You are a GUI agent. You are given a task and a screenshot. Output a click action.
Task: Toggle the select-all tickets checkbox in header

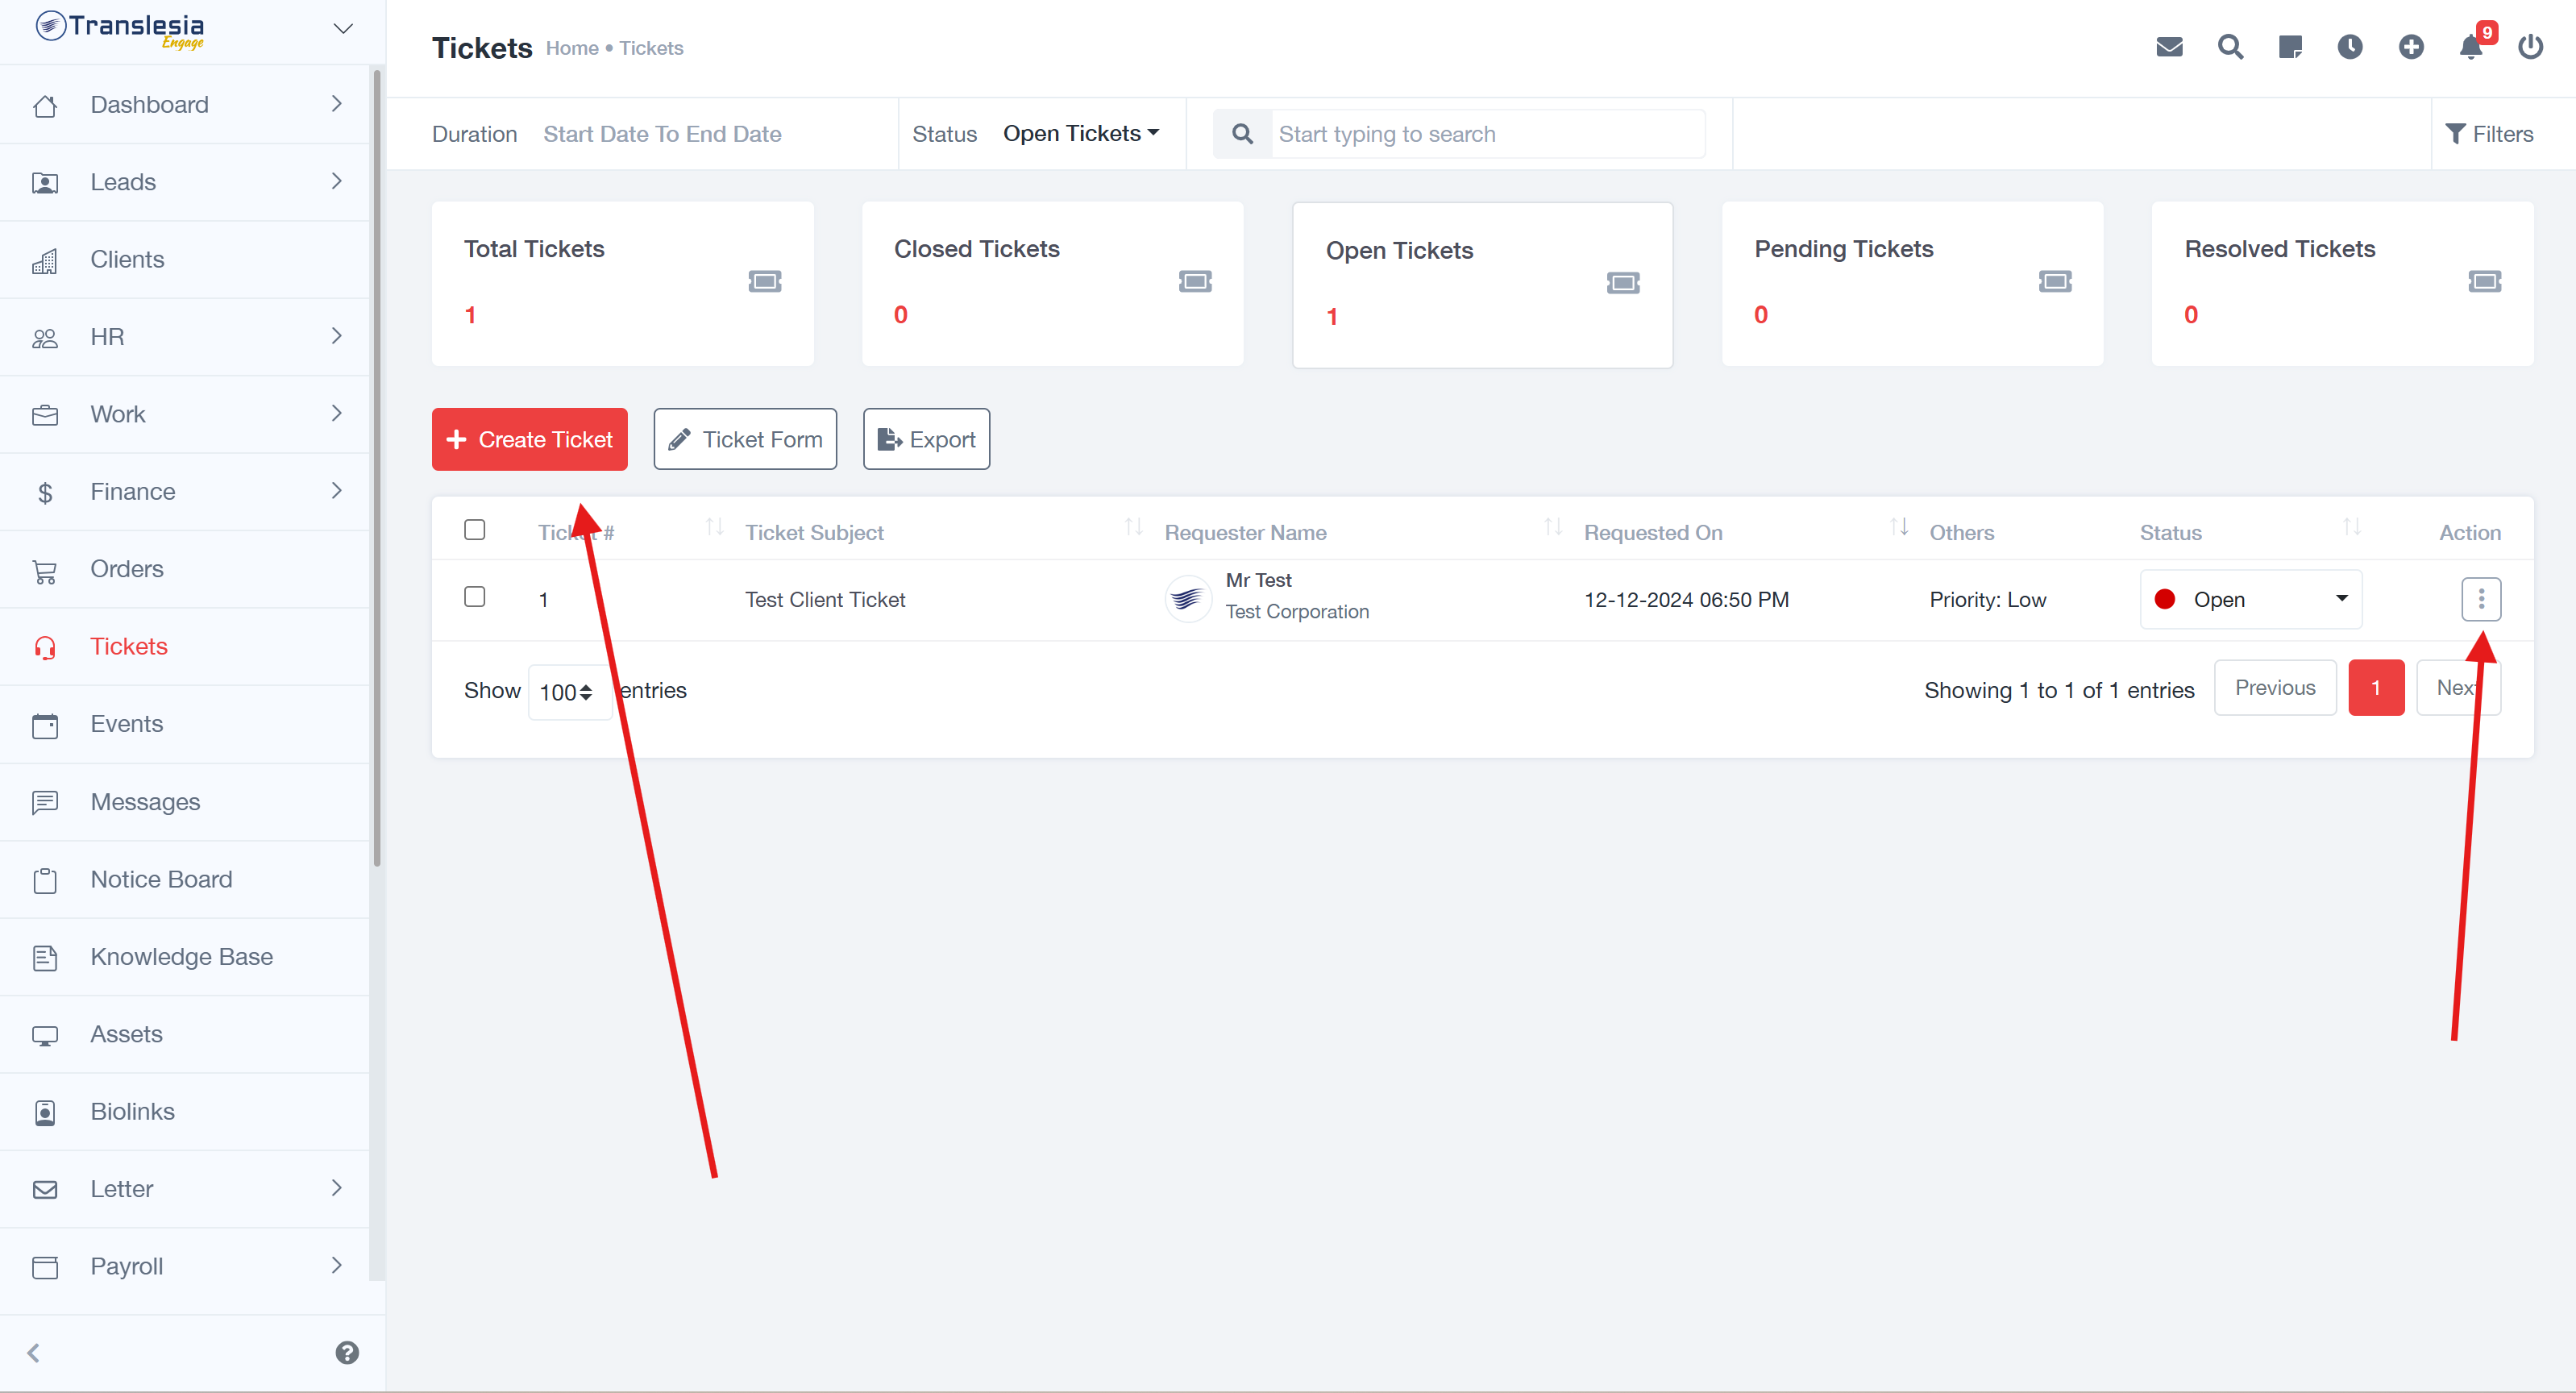[x=475, y=530]
